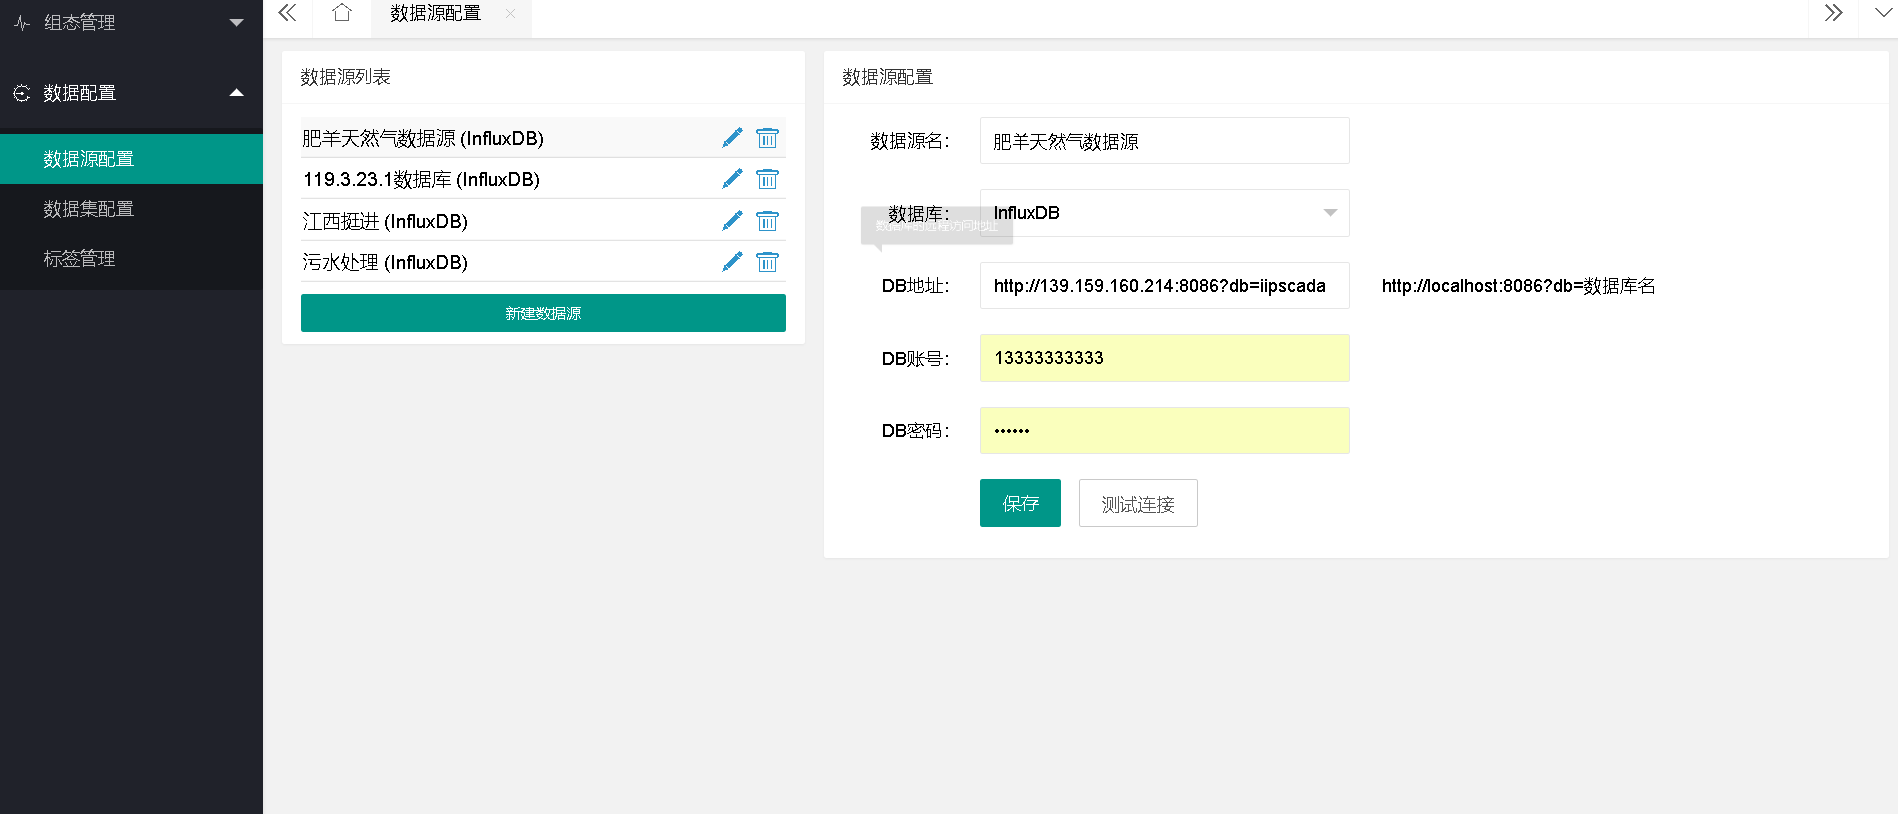1898x814 pixels.
Task: Collapse the 数据配置 menu
Action: pos(237,93)
